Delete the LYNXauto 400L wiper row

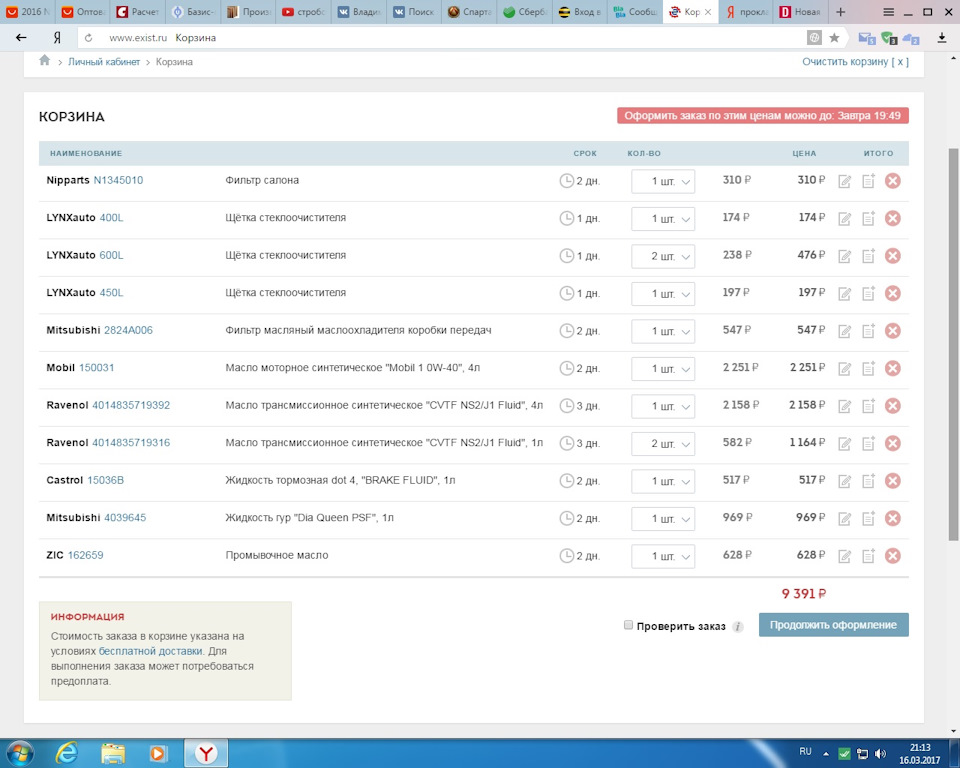click(x=893, y=218)
